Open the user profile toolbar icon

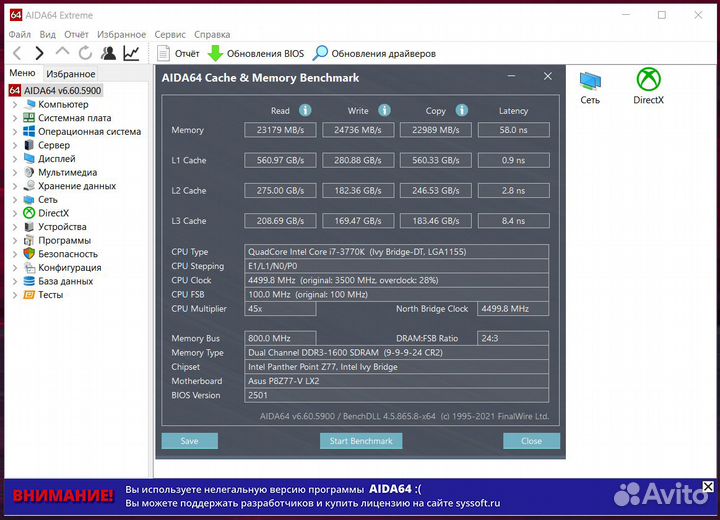click(x=109, y=53)
